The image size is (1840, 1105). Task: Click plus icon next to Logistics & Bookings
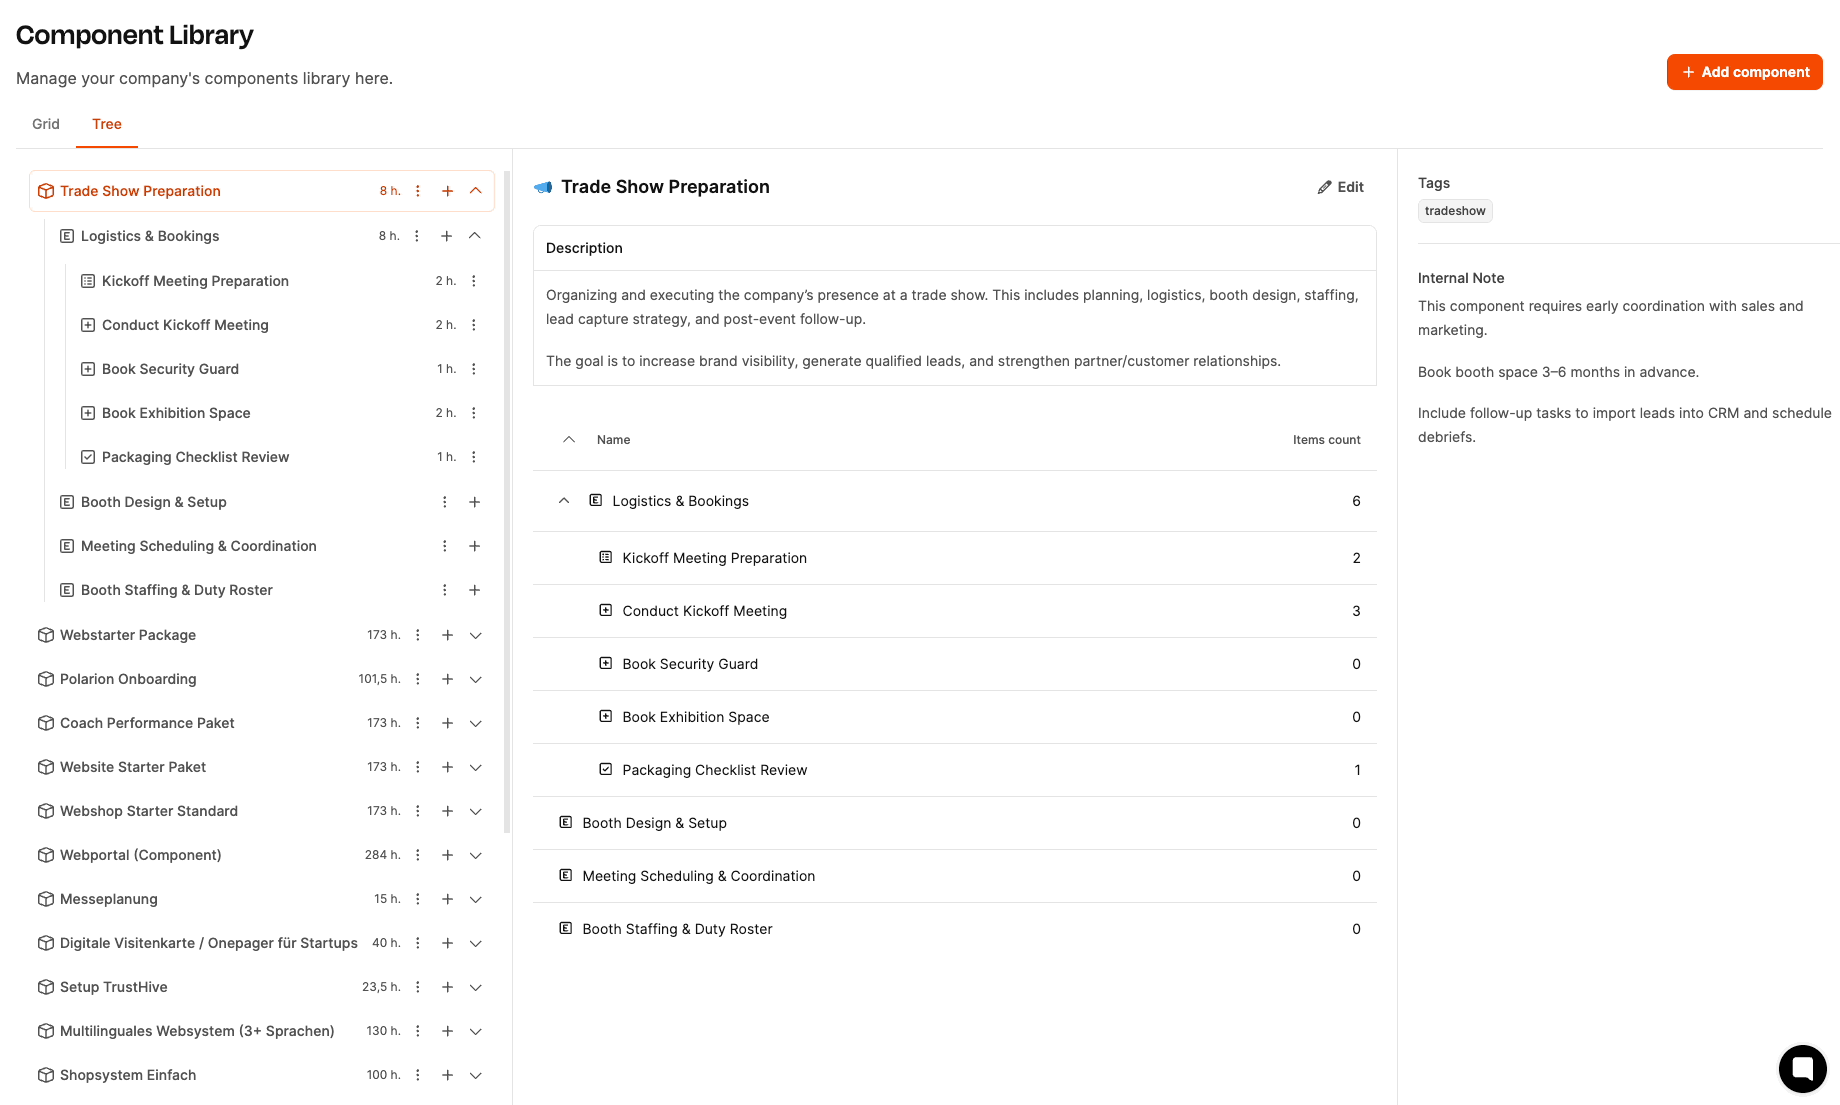click(x=447, y=236)
